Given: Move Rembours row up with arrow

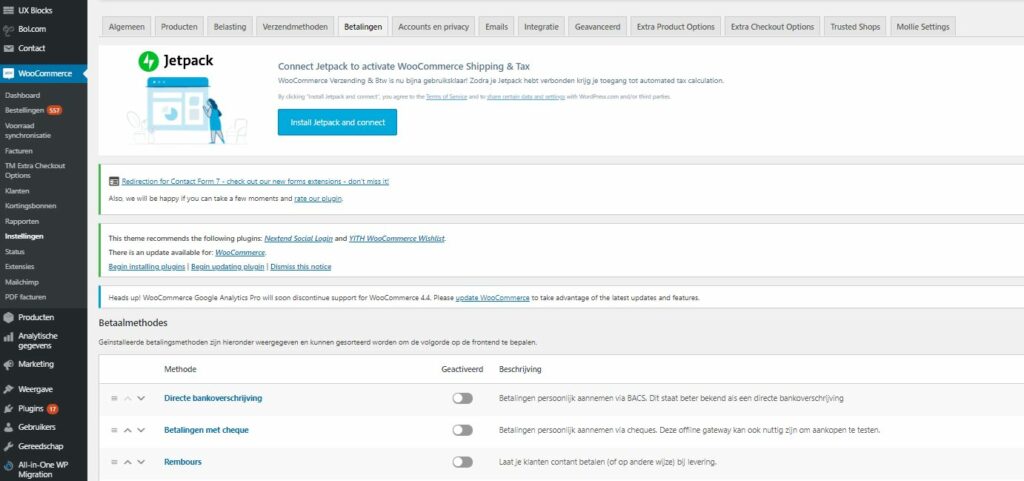Looking at the screenshot, I should pyautogui.click(x=128, y=462).
